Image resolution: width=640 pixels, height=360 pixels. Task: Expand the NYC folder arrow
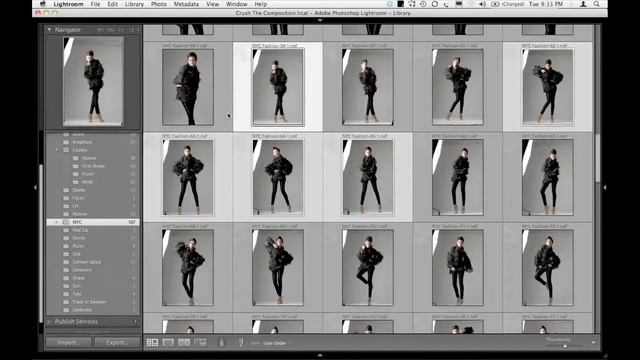tap(57, 222)
